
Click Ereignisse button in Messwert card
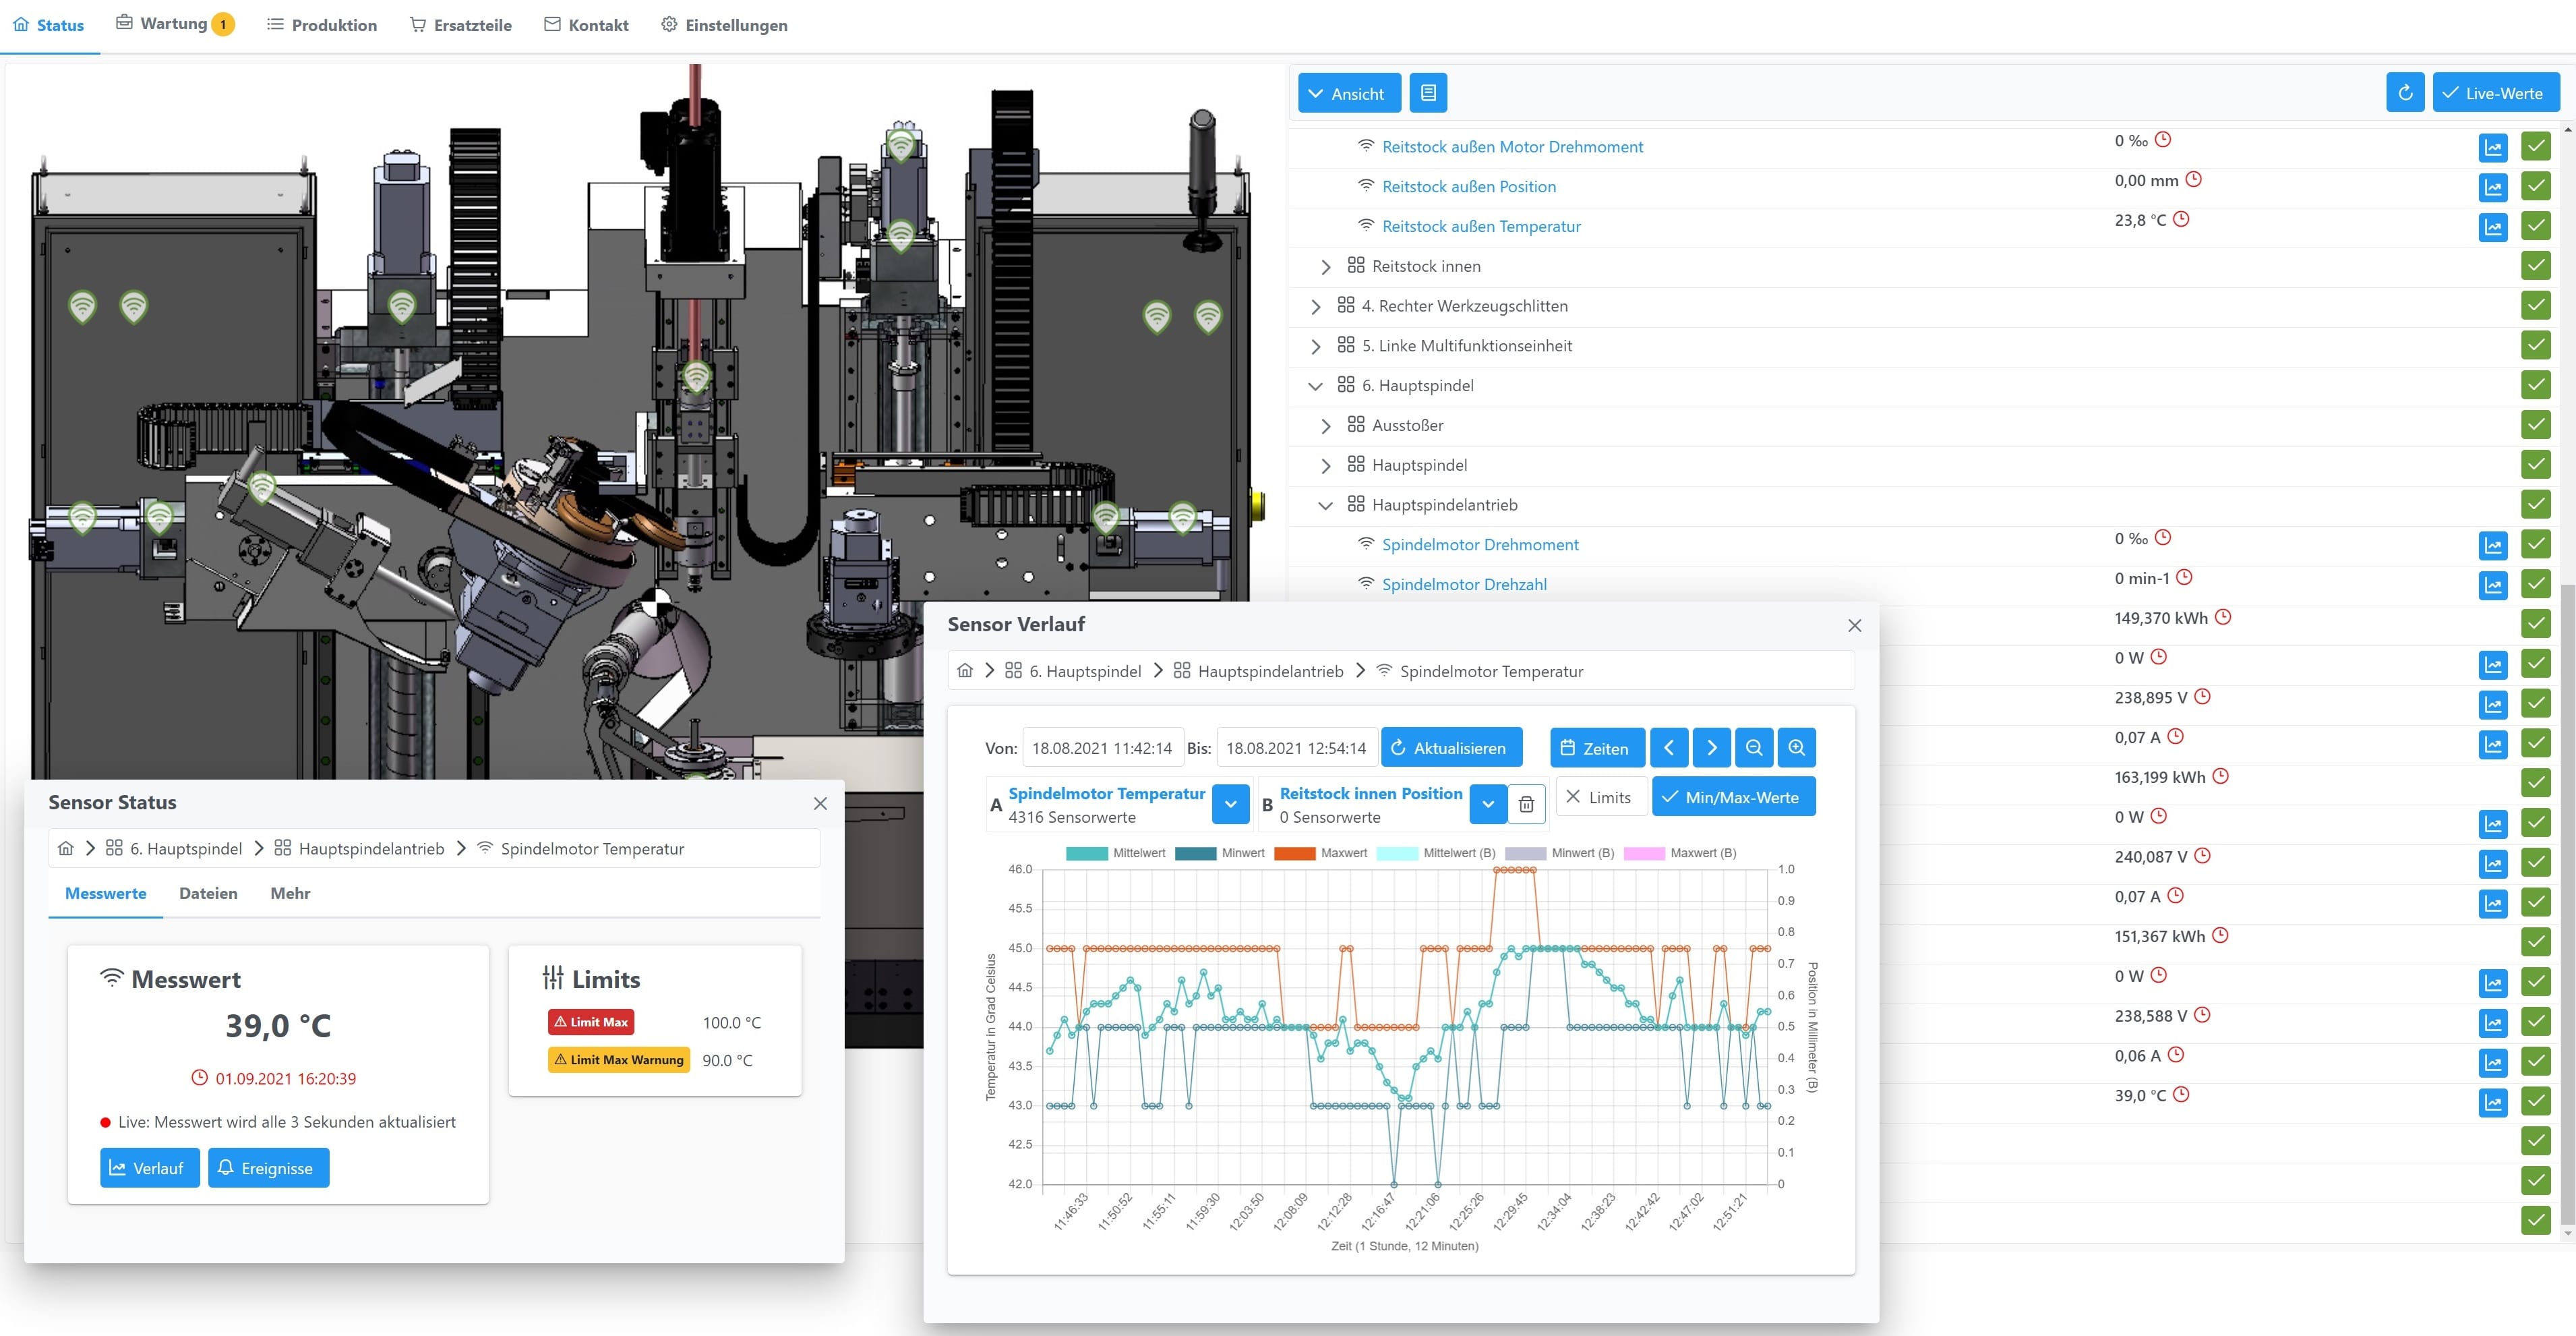268,1168
